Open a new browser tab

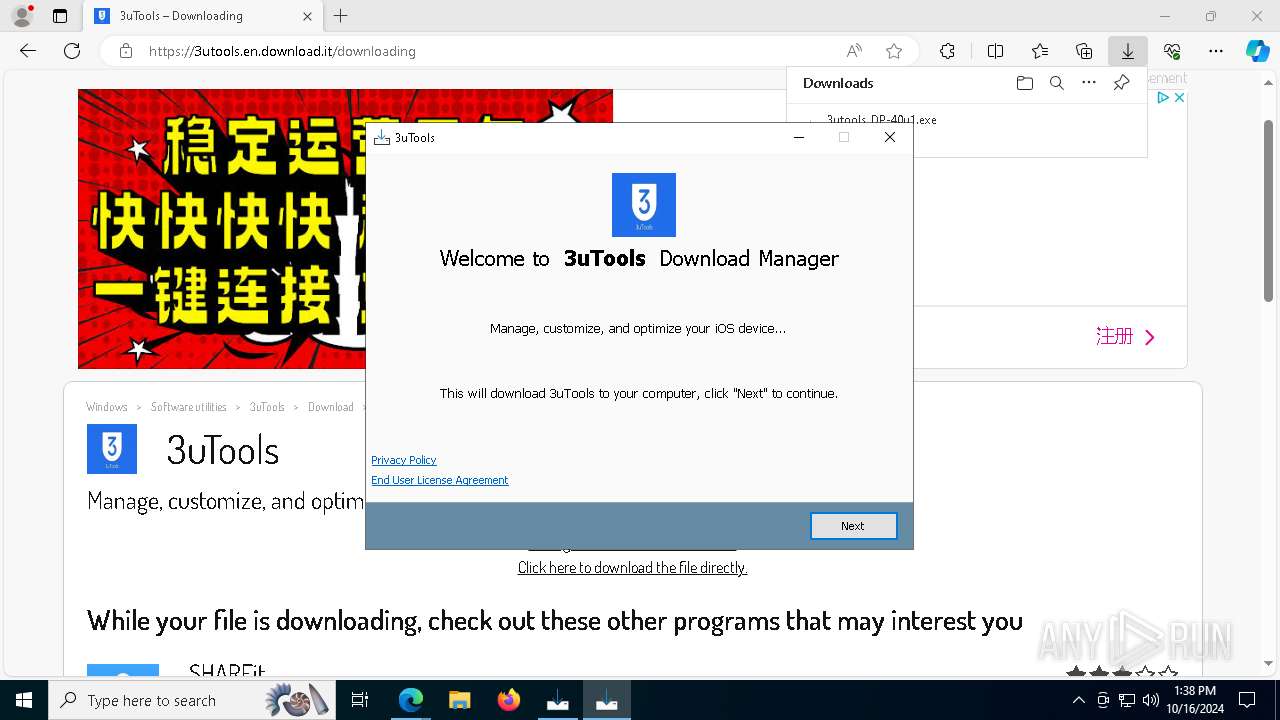pos(341,16)
